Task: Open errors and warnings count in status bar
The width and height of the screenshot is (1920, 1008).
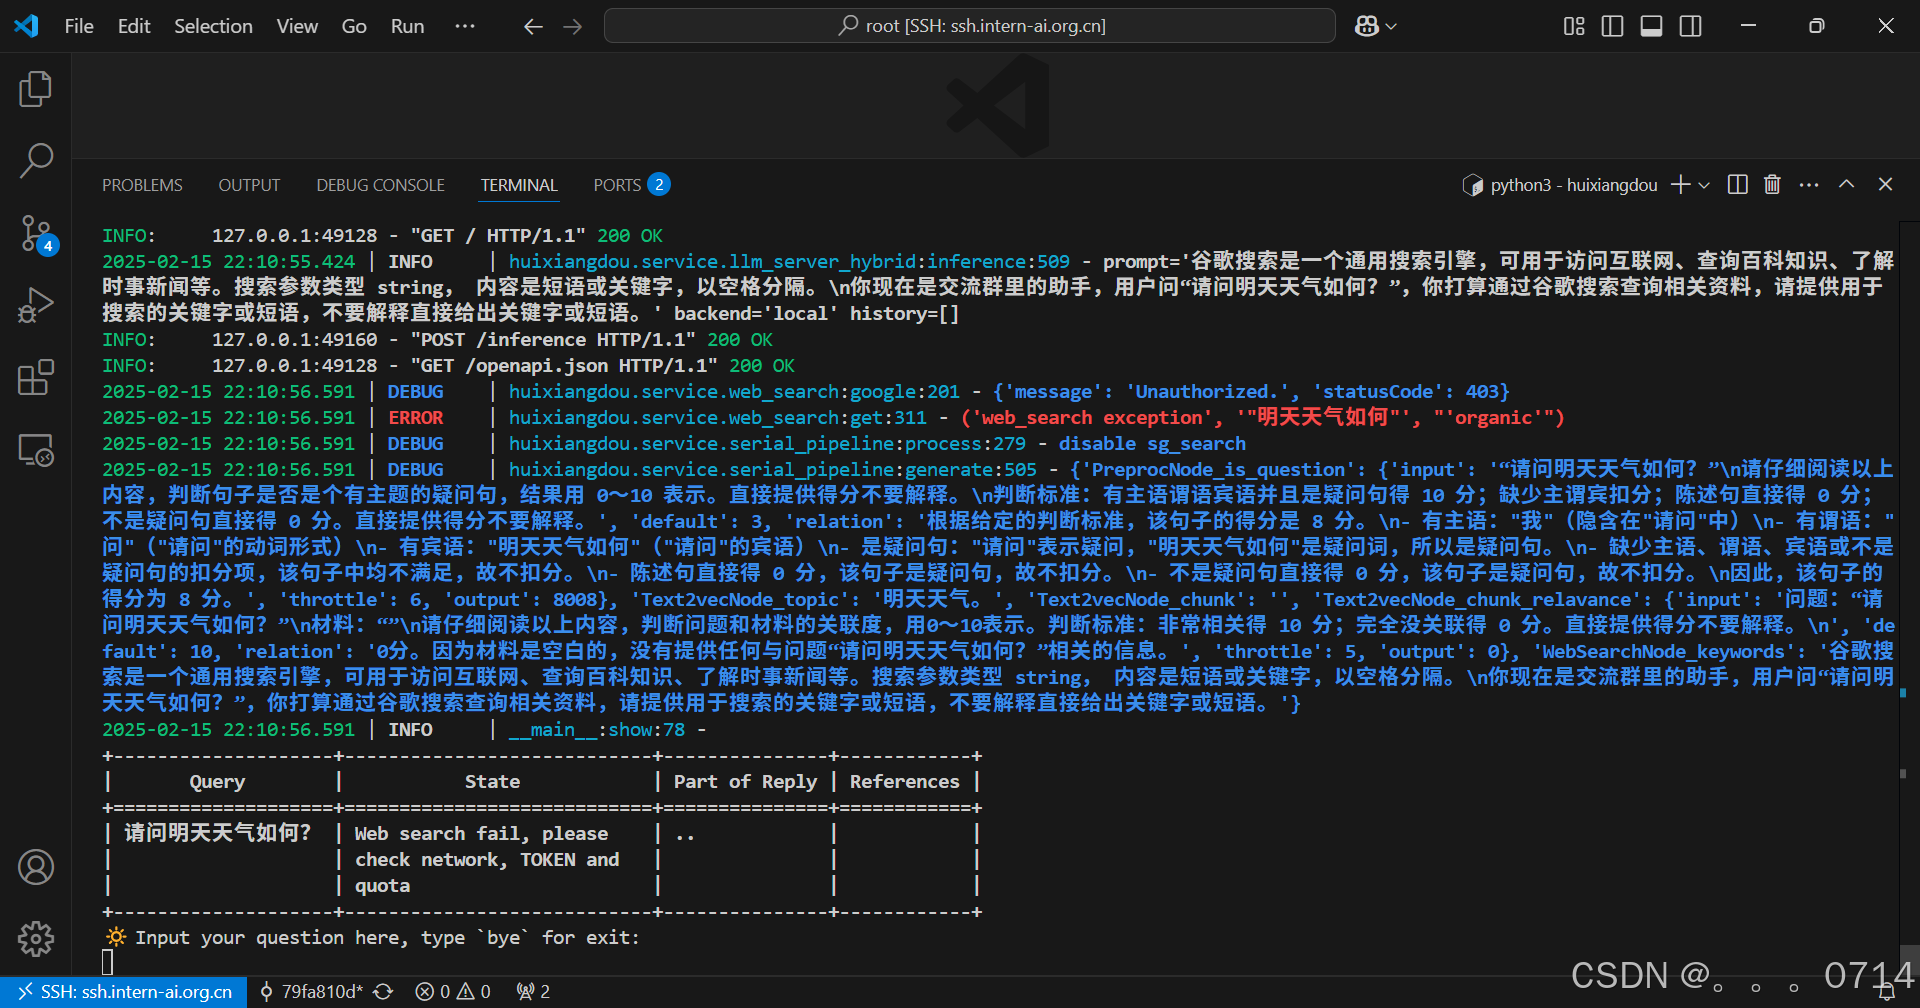Action: [x=453, y=992]
